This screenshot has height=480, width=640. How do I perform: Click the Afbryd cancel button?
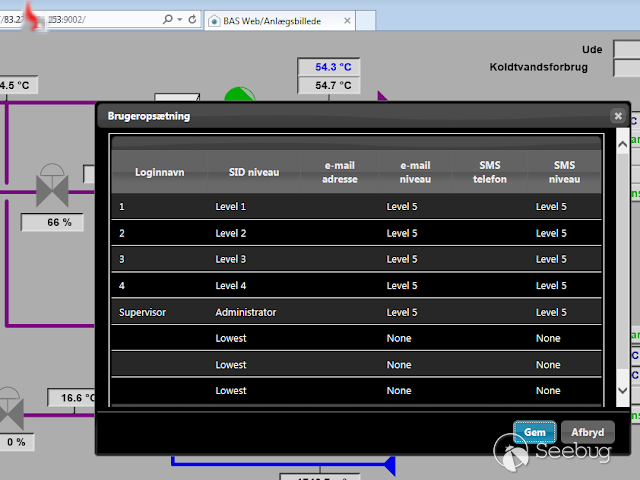tap(587, 432)
